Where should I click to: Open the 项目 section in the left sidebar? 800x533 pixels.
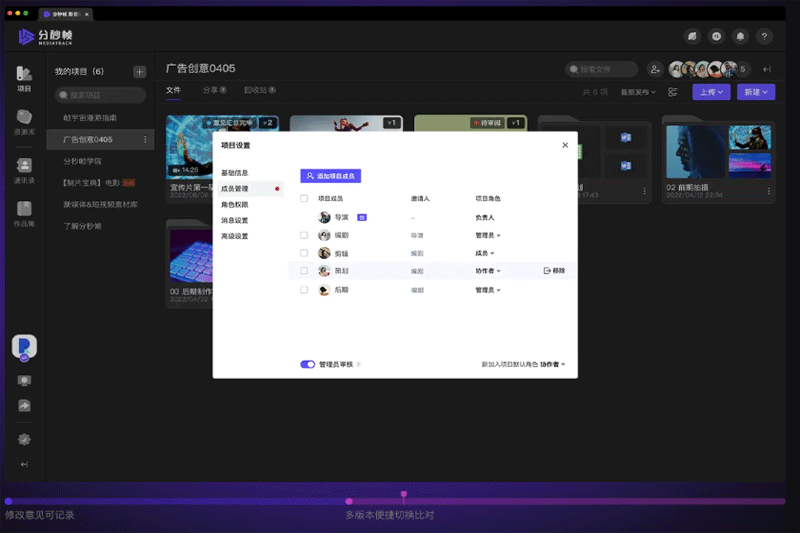tap(24, 79)
